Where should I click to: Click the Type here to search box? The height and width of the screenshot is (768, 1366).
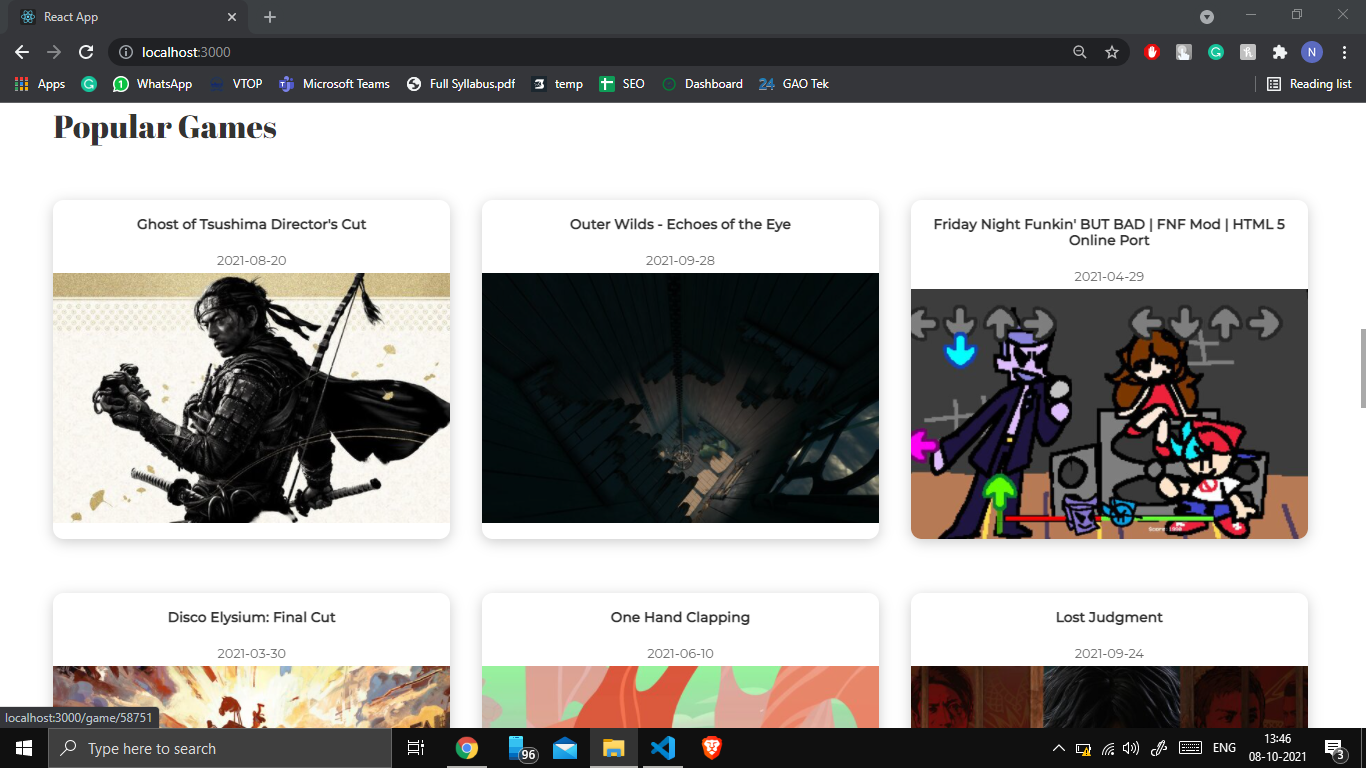220,748
